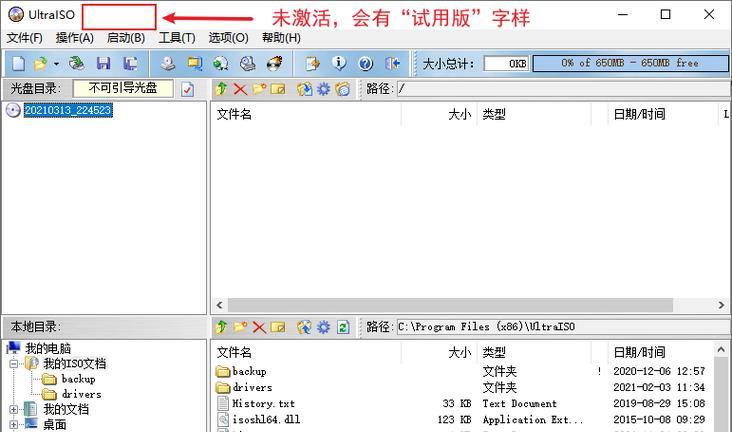The height and width of the screenshot is (432, 732).
Task: Expand the 我的文档 tree node
Action: (14, 409)
